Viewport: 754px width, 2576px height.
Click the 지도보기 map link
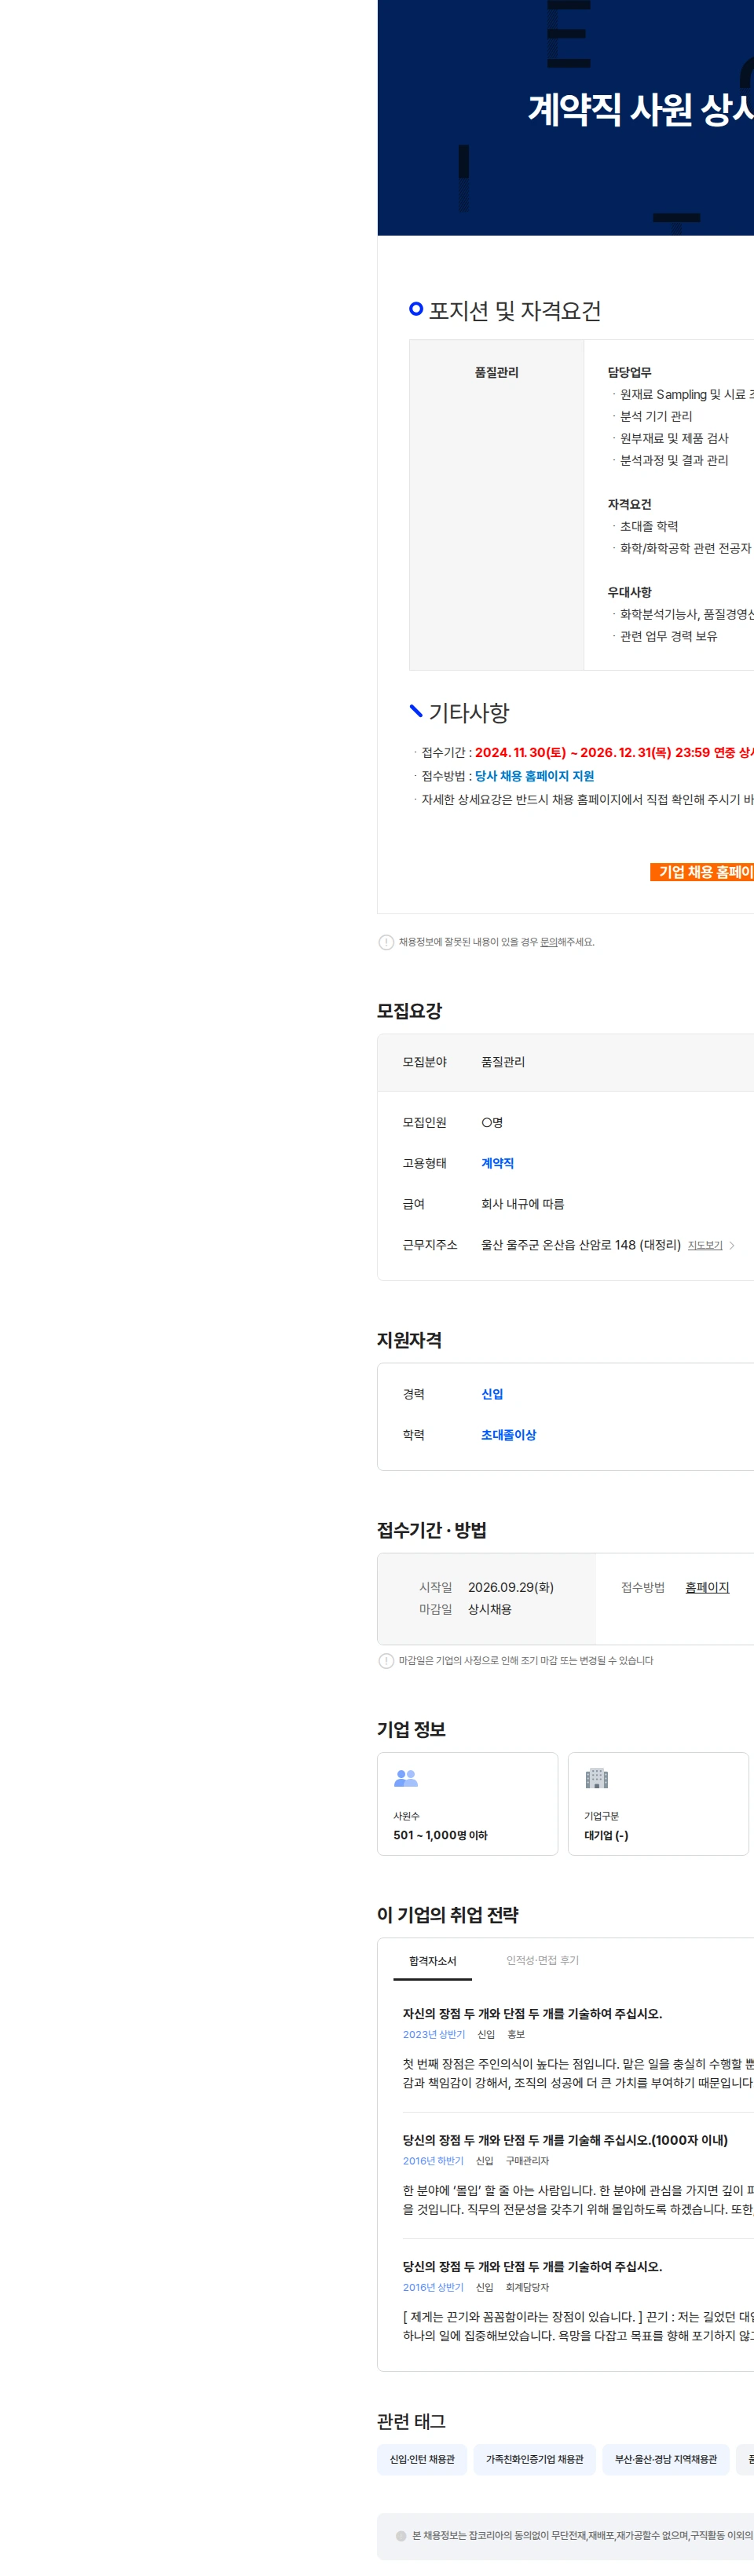point(705,1245)
